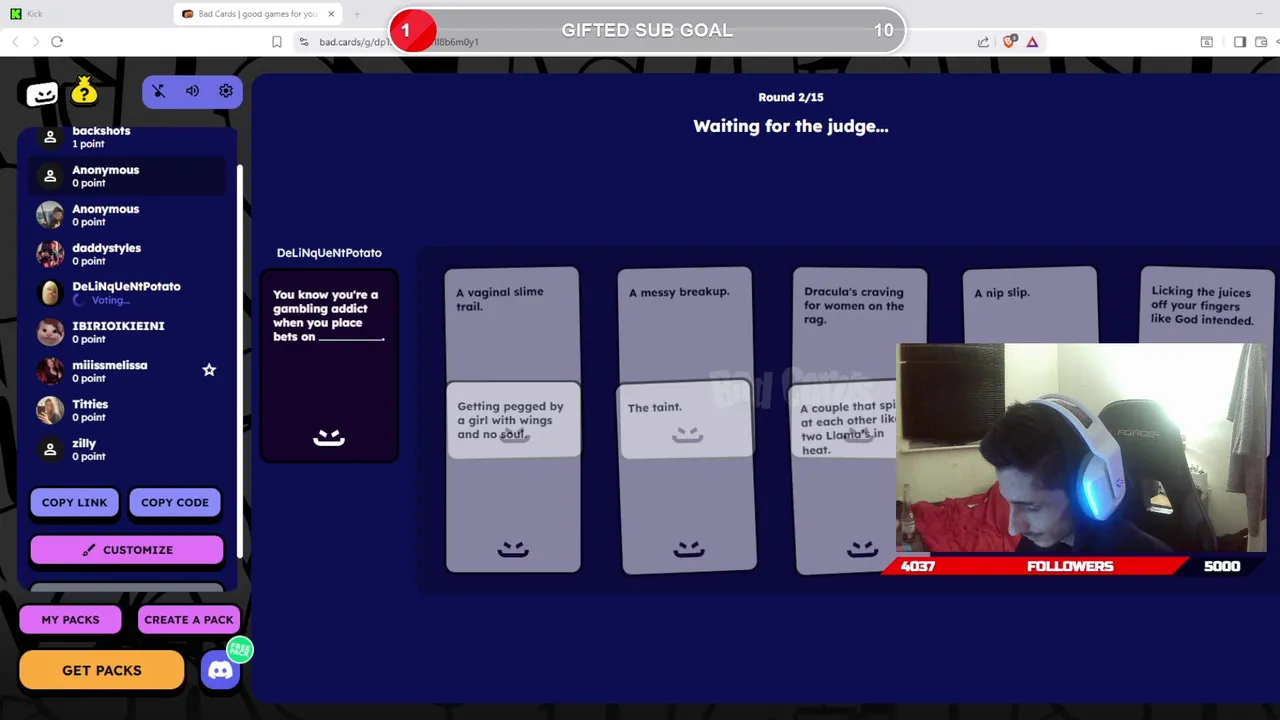
Task: Select miiismelissa player name
Action: coord(109,365)
